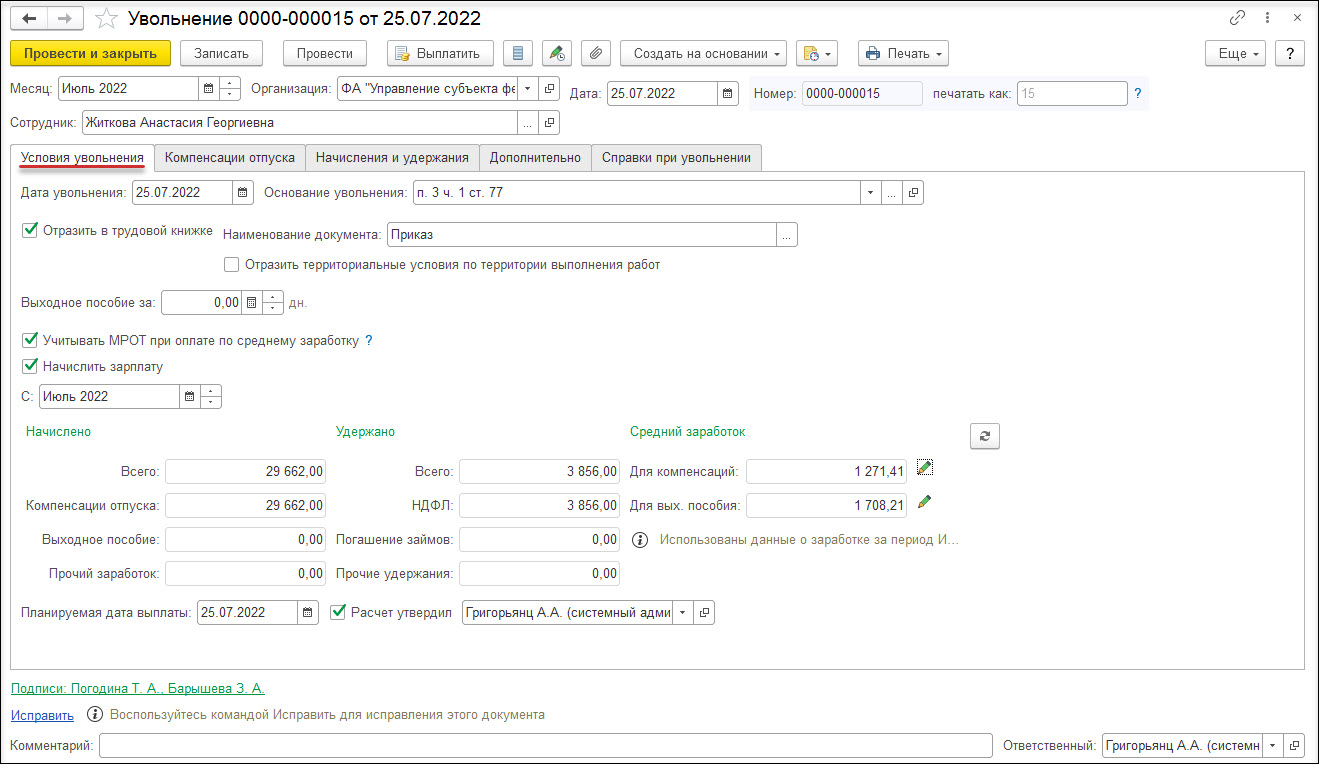This screenshot has height=764, width=1319.
Task: Click the Использованы данные о заработке info text
Action: [x=809, y=539]
